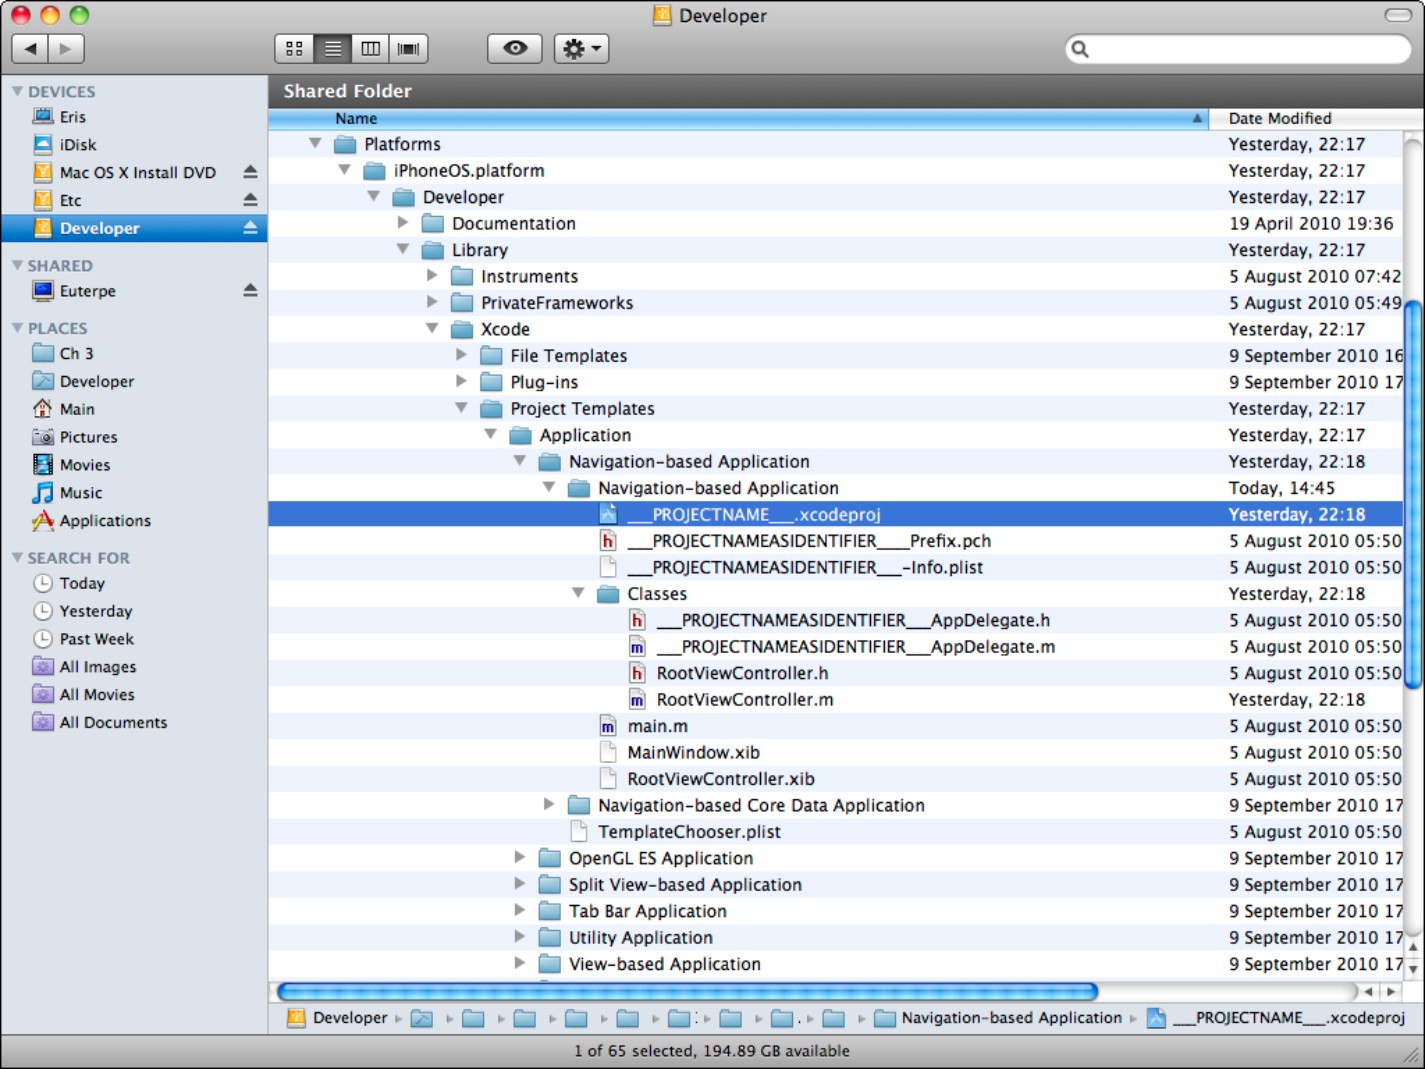
Task: Expand the Instruments folder
Action: point(432,275)
